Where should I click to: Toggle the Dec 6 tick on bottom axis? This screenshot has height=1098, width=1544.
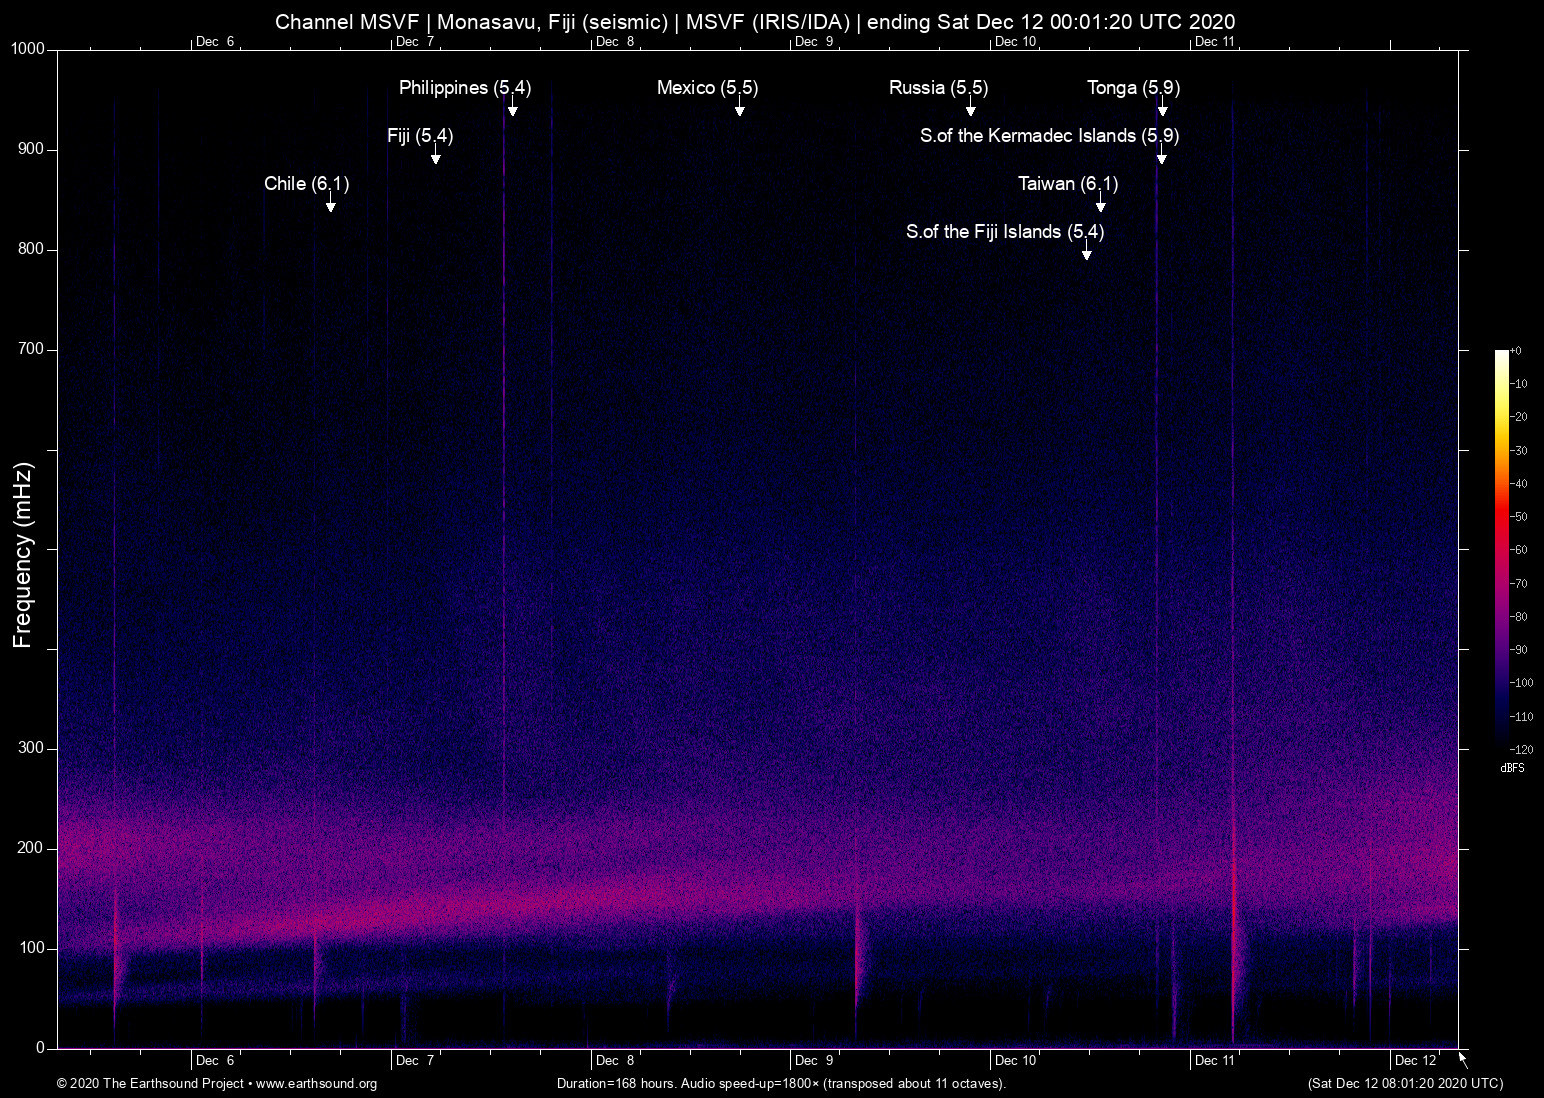215,1060
